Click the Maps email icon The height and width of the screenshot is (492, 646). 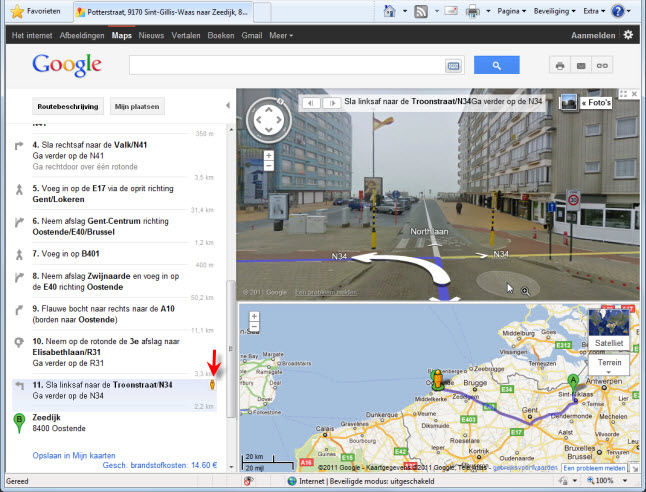pyautogui.click(x=581, y=66)
